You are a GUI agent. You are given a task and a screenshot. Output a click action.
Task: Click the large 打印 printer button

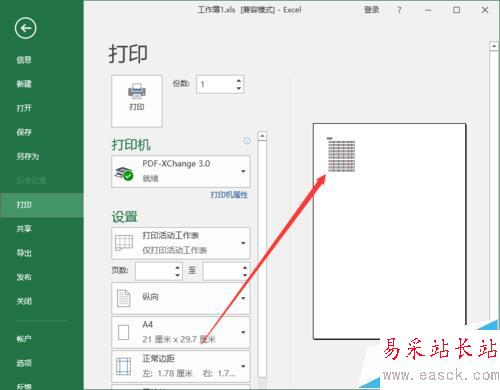pos(137,101)
